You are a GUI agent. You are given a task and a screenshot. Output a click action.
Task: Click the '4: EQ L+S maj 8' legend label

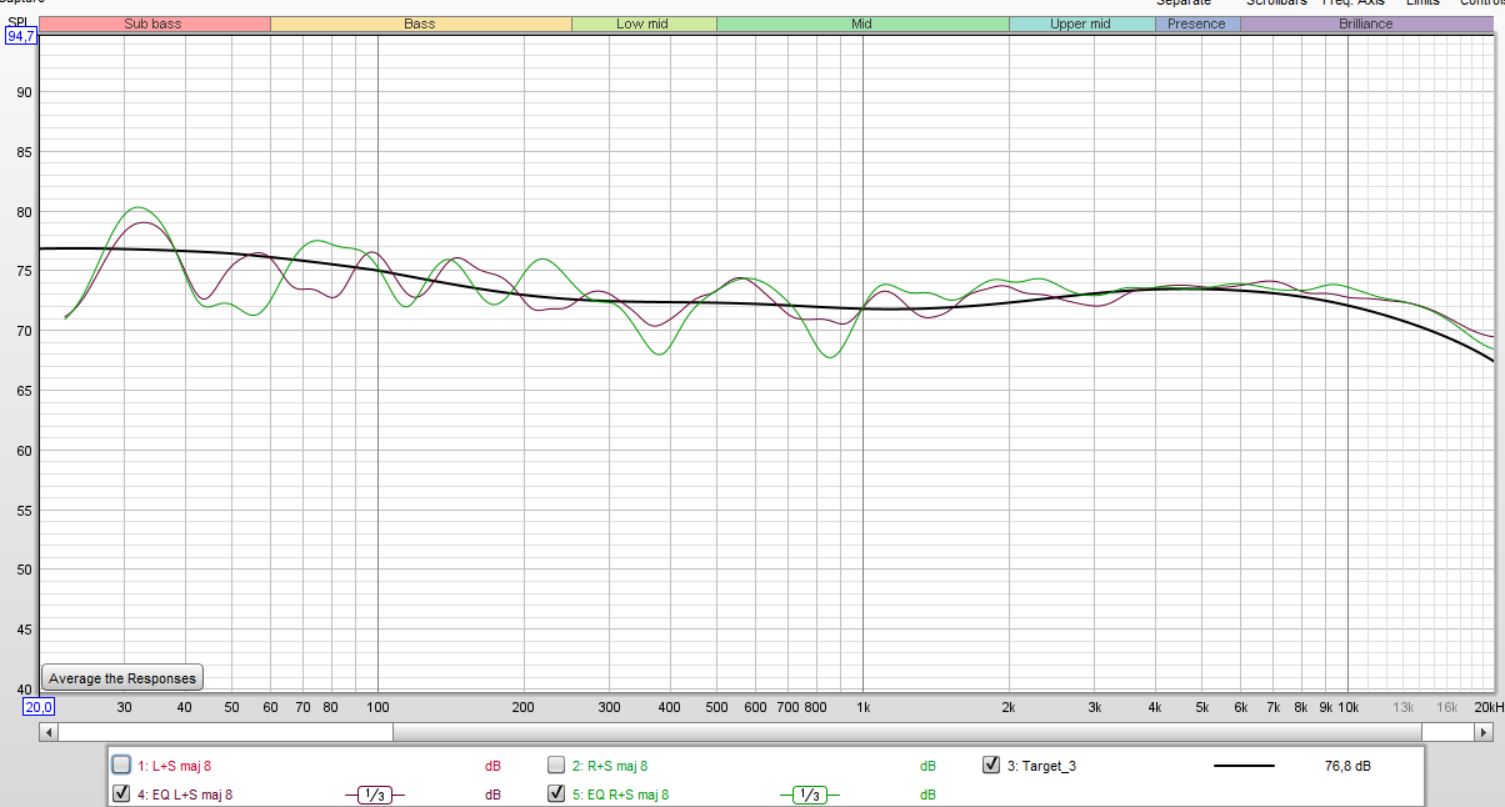pyautogui.click(x=186, y=796)
